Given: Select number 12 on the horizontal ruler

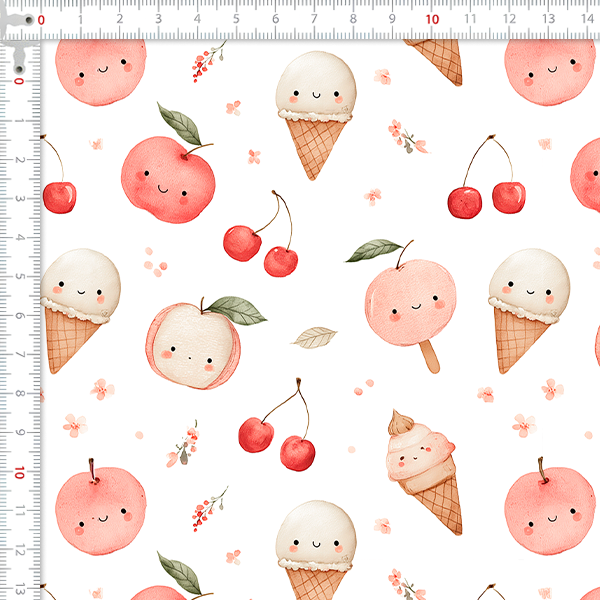Looking at the screenshot, I should coord(509,19).
